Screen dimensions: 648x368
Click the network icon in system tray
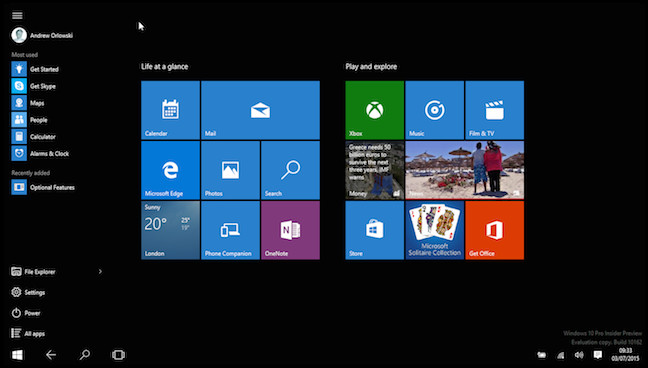[560, 355]
